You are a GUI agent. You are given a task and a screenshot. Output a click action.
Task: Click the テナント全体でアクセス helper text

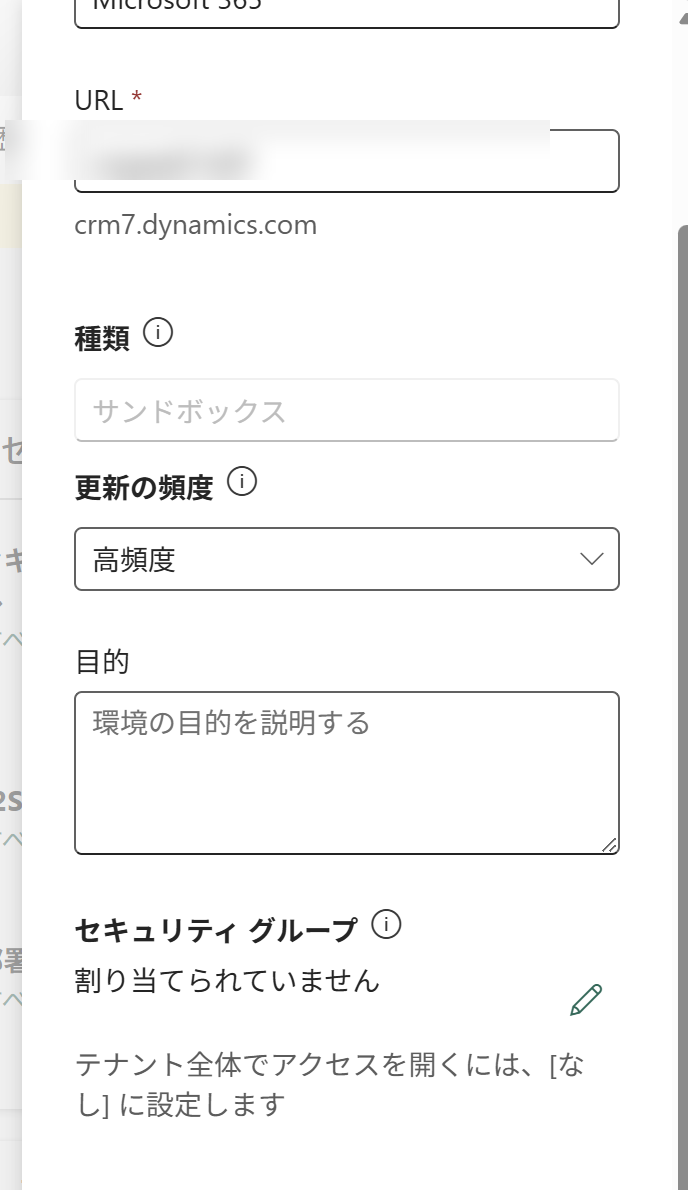pyautogui.click(x=329, y=1084)
